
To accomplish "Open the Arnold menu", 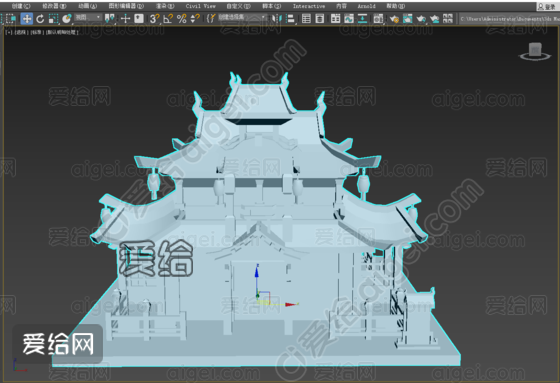I will click(x=366, y=6).
